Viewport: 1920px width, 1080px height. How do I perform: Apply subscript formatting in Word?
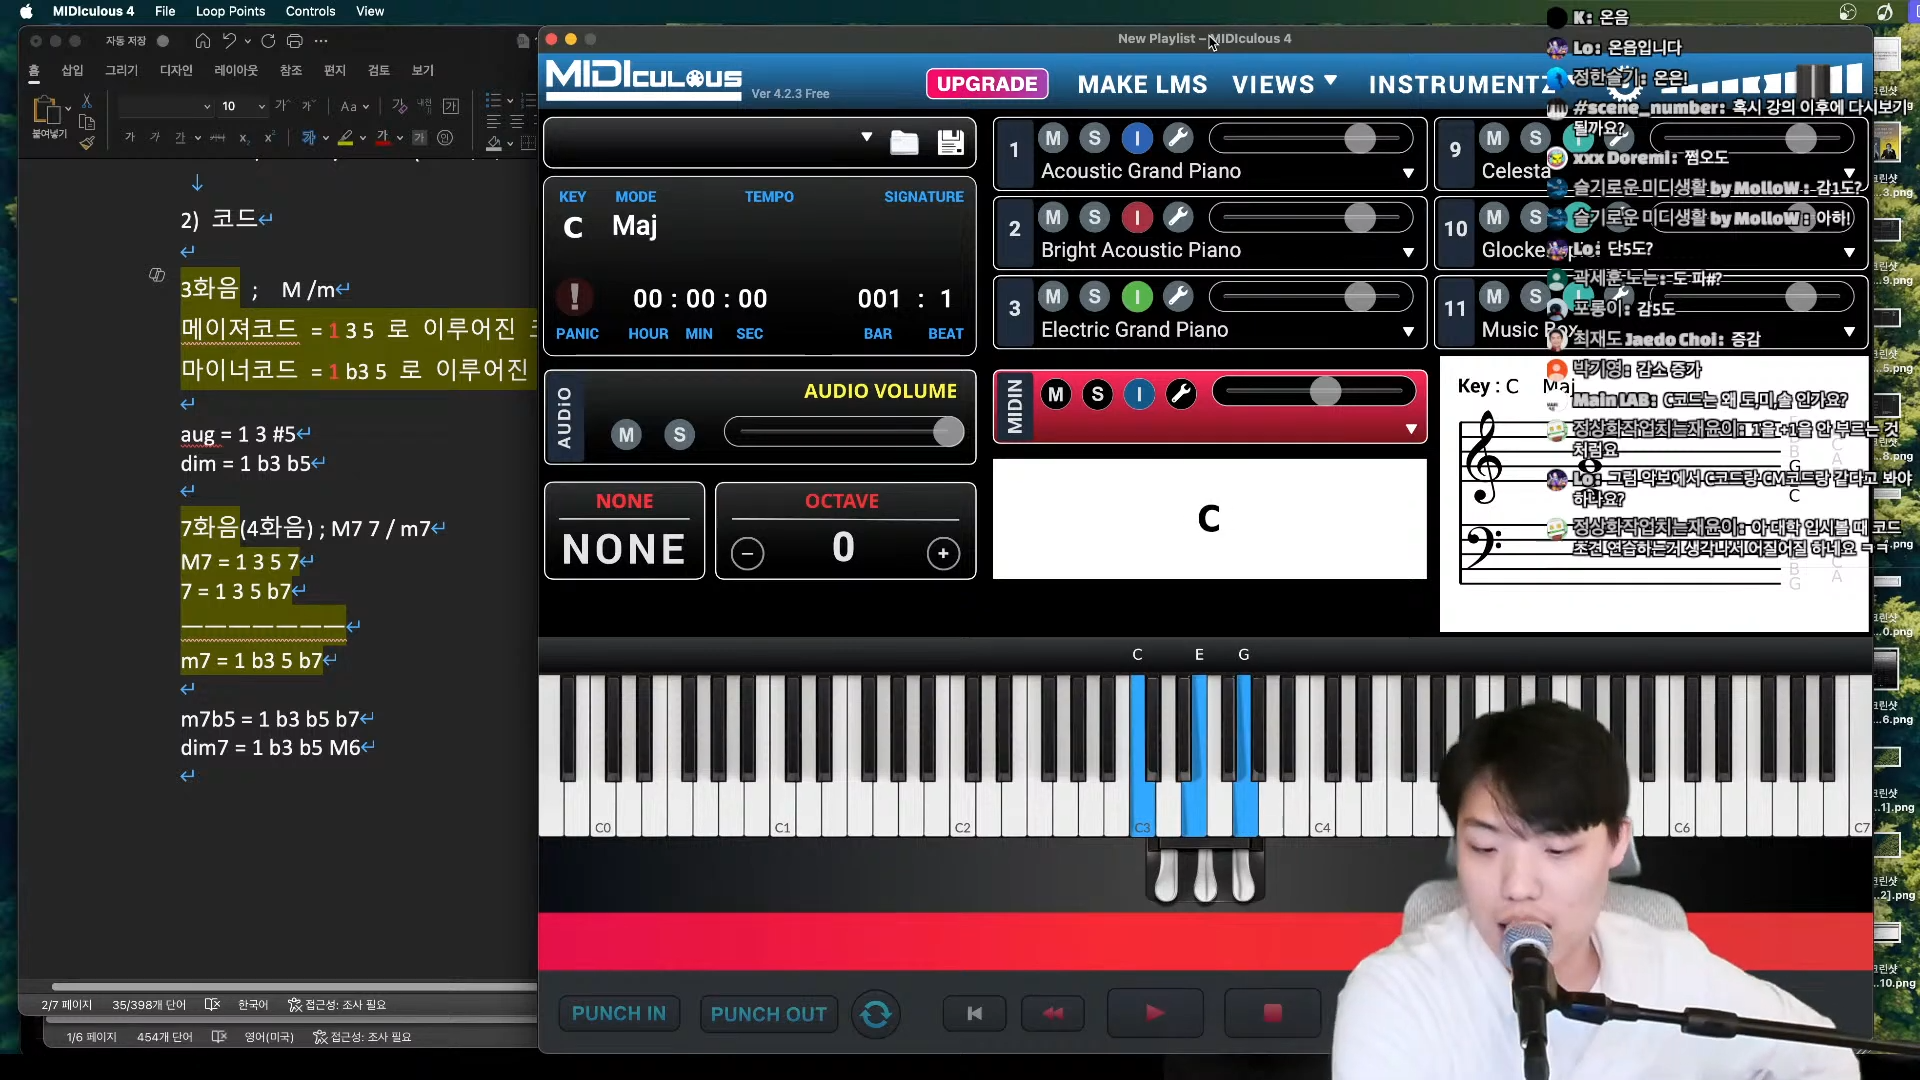click(x=244, y=138)
